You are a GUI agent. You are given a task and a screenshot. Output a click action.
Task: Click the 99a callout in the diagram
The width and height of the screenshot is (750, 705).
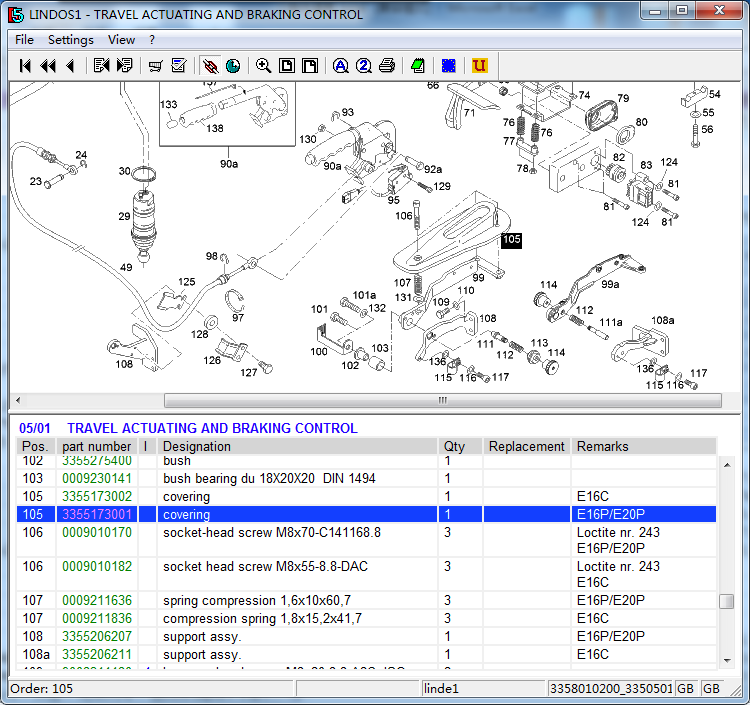click(x=610, y=285)
